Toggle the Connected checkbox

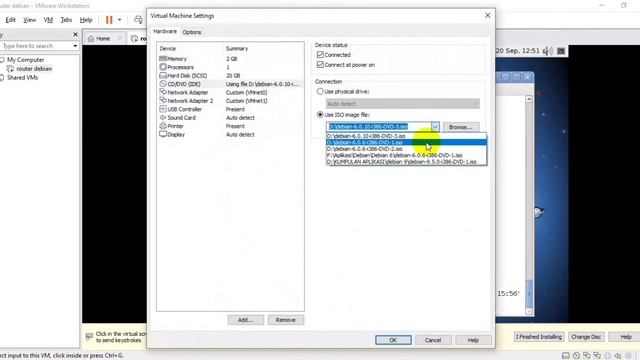click(x=320, y=55)
